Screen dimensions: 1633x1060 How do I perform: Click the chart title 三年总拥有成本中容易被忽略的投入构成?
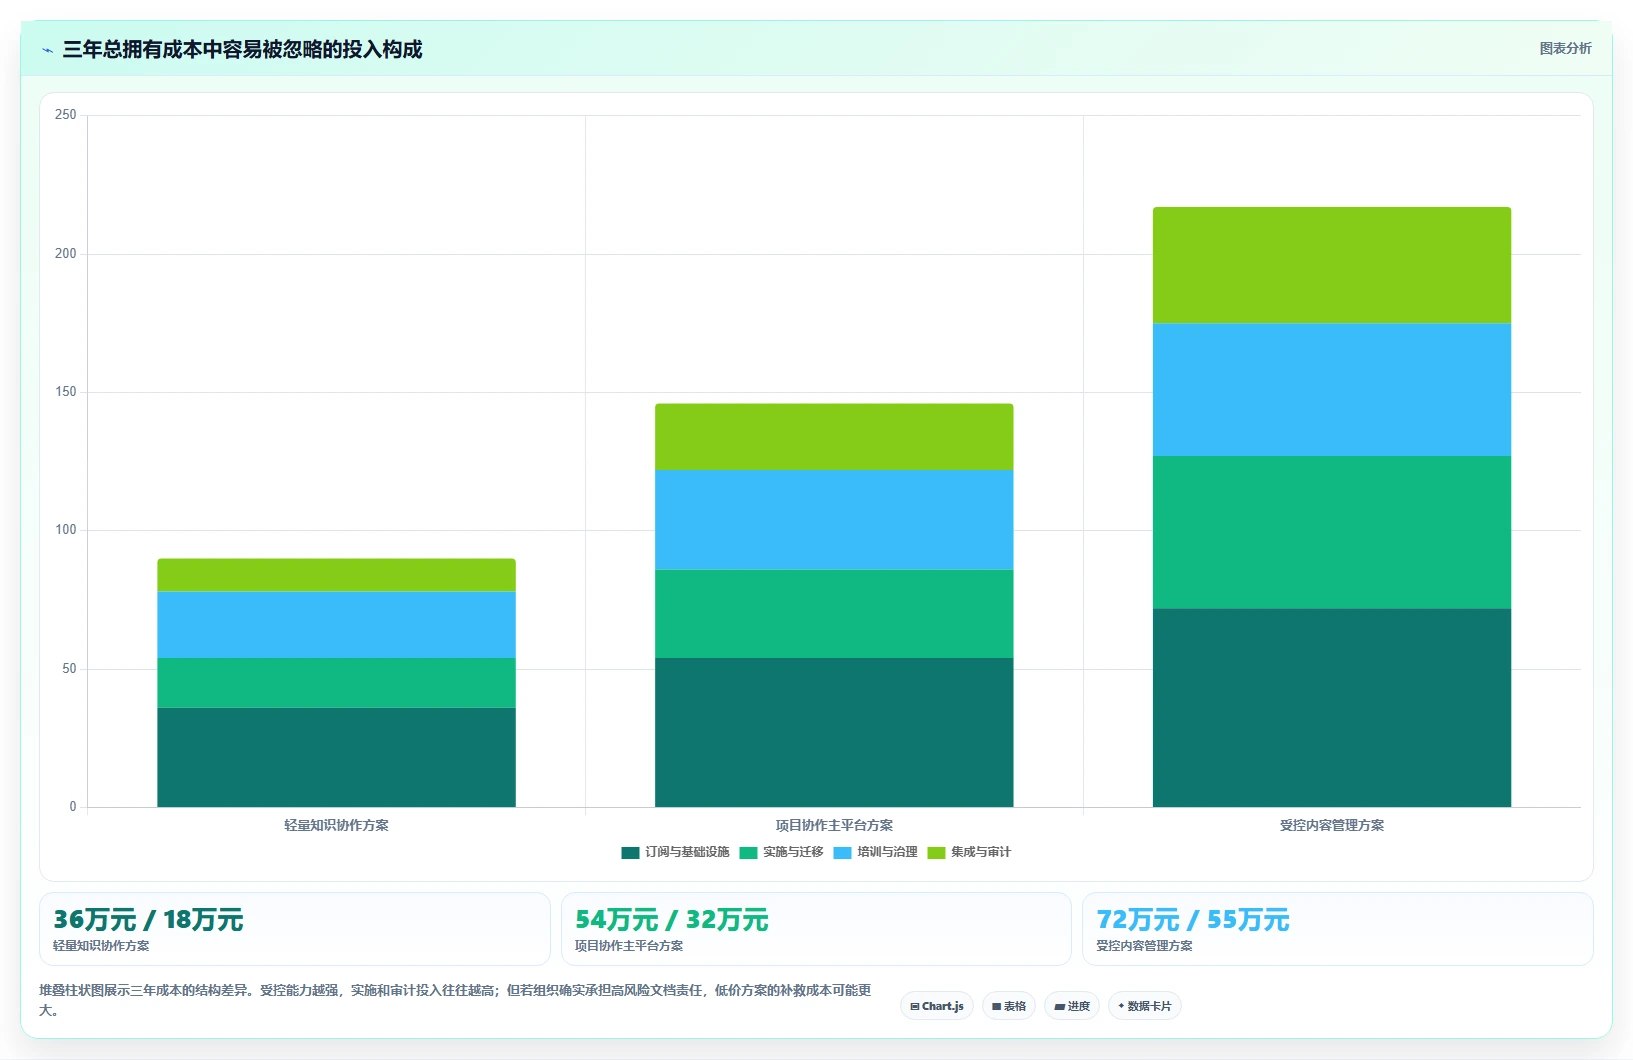pos(242,50)
